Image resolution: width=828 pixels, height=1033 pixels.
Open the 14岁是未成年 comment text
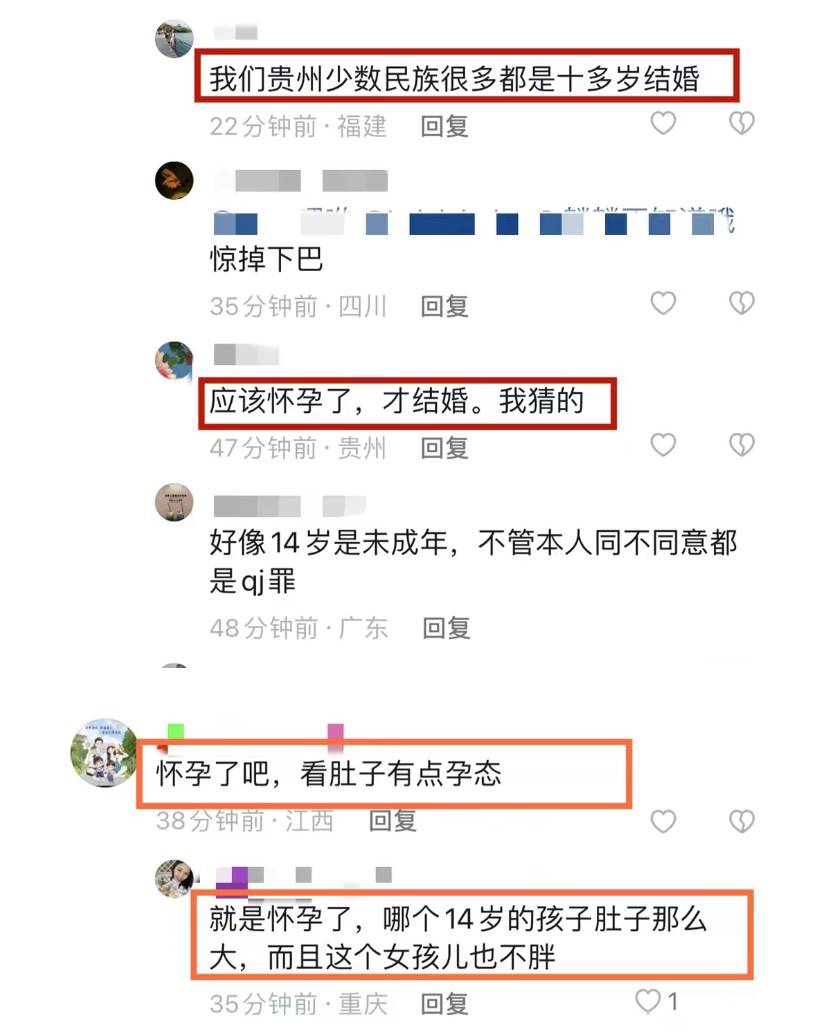473,562
